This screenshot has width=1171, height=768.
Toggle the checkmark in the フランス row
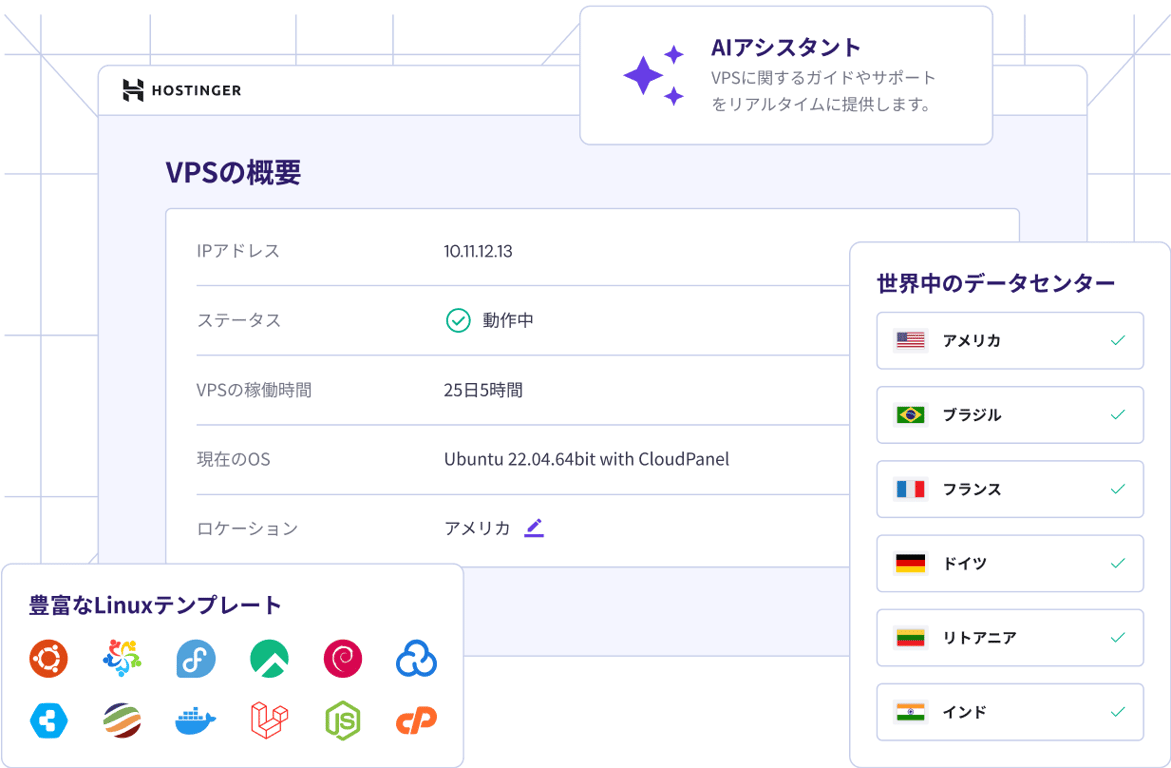click(1117, 489)
